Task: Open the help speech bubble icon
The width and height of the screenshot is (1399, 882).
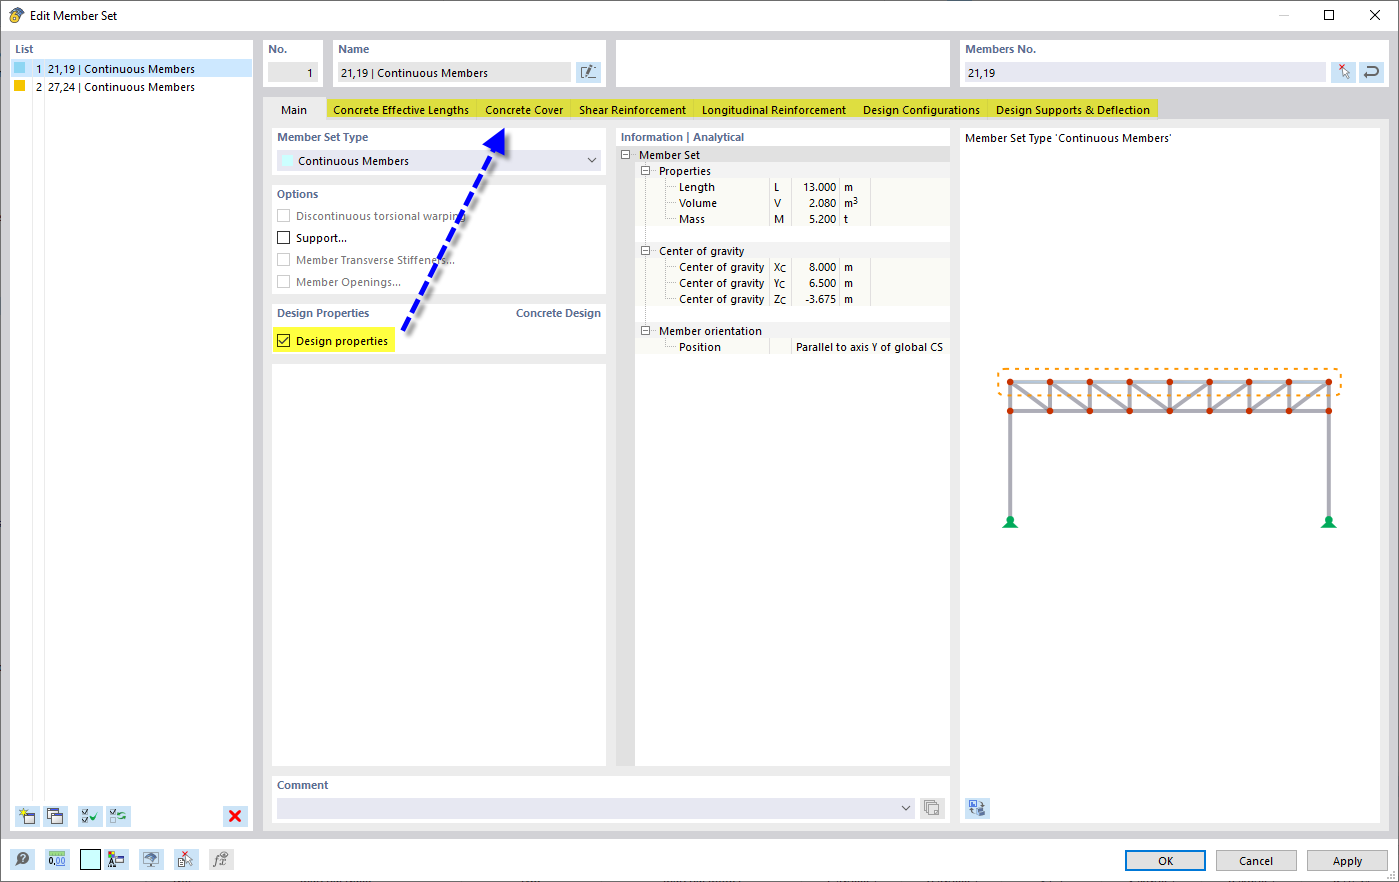Action: 22,859
